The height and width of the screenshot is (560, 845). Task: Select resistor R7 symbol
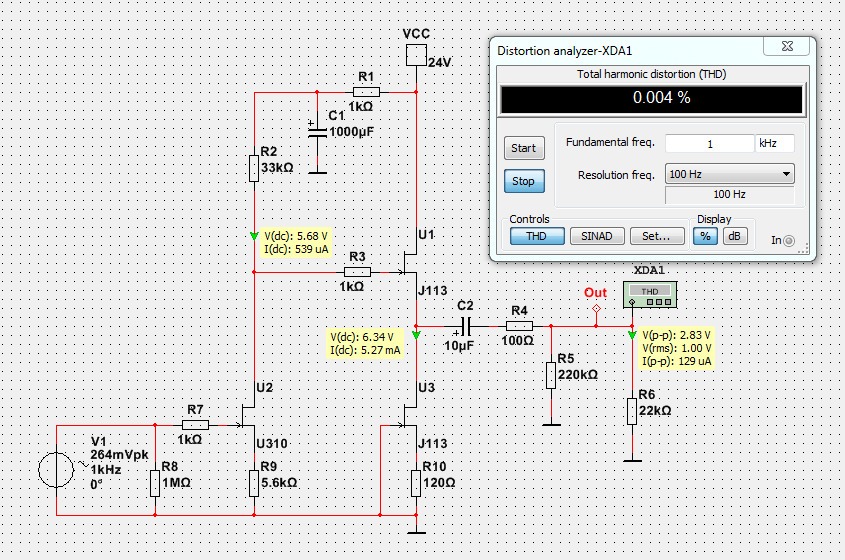coord(196,425)
